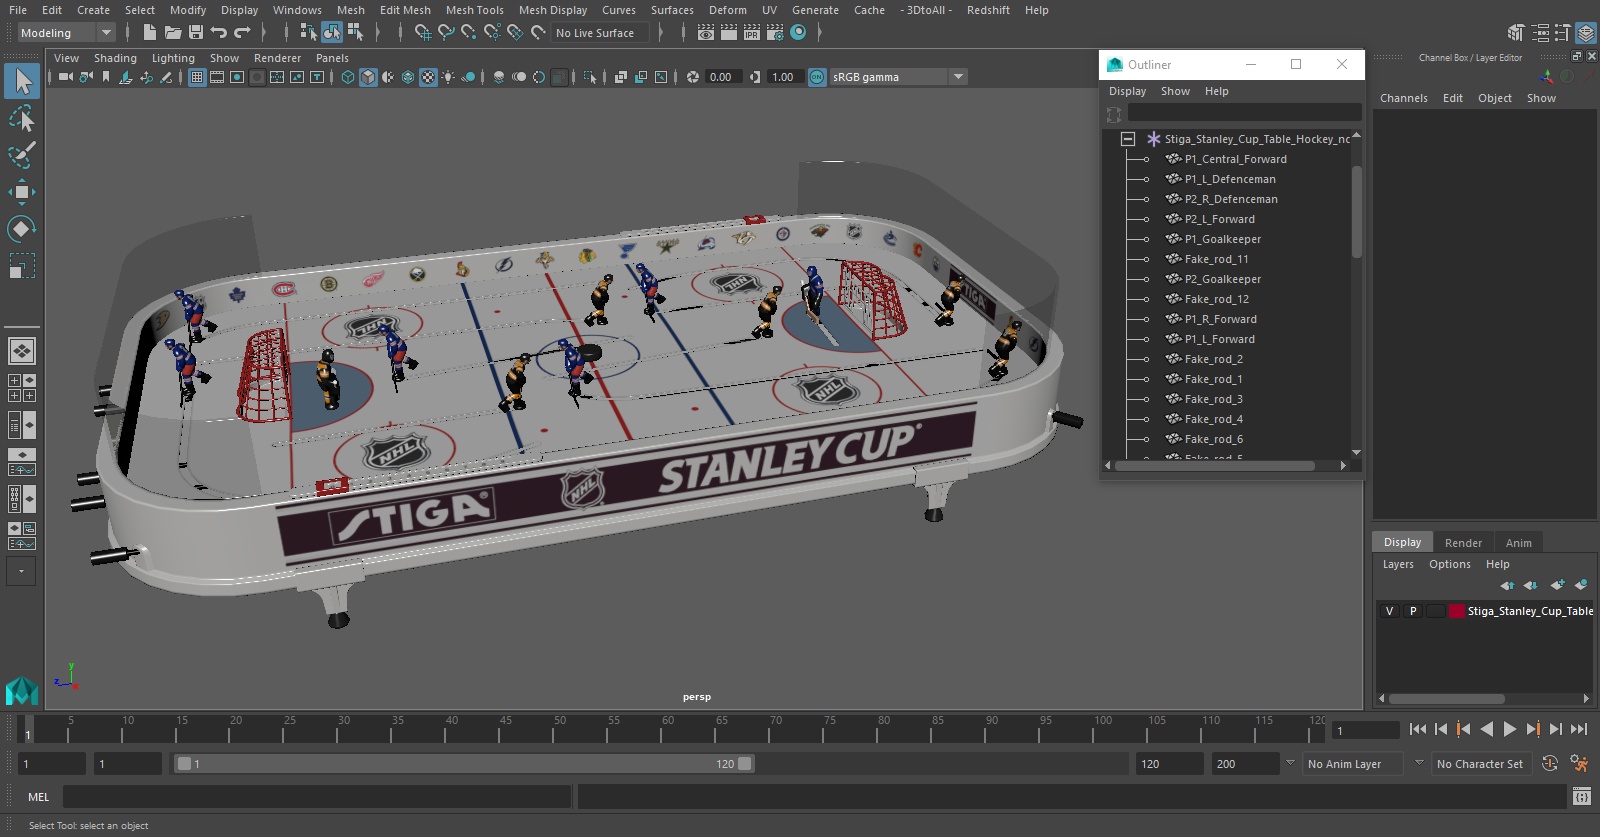Open the No Character Set dropdown

pyautogui.click(x=1482, y=764)
